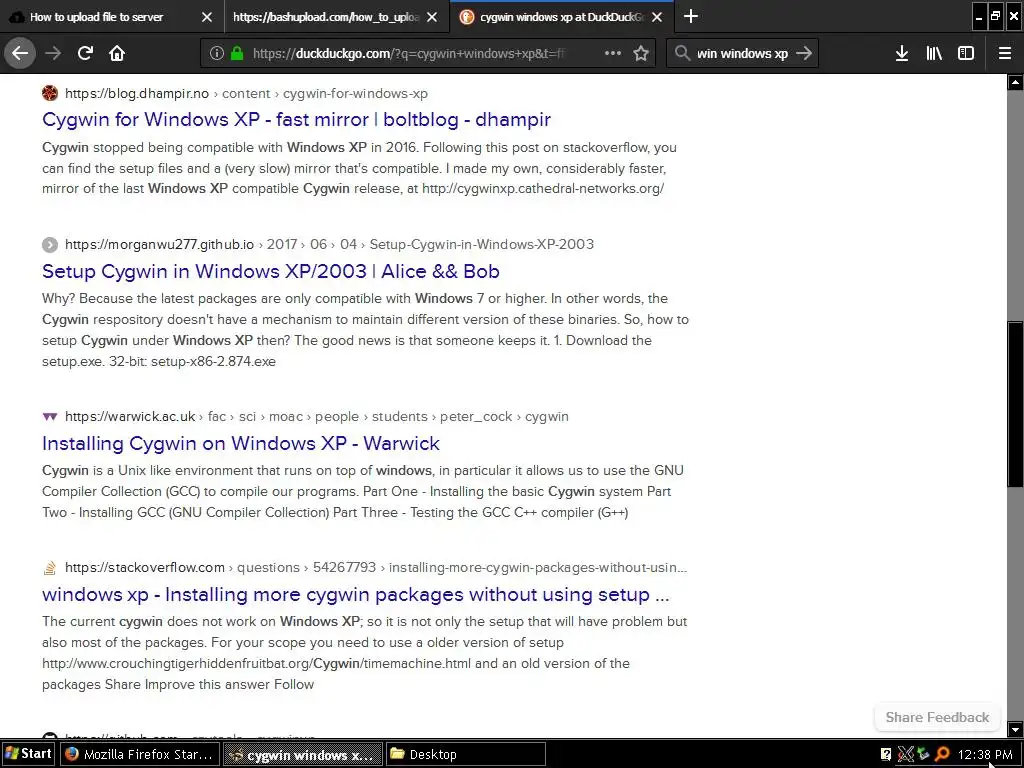Click the stackoverflow.com URL breadcrumb
Screen dimensions: 1024x768
(x=376, y=568)
